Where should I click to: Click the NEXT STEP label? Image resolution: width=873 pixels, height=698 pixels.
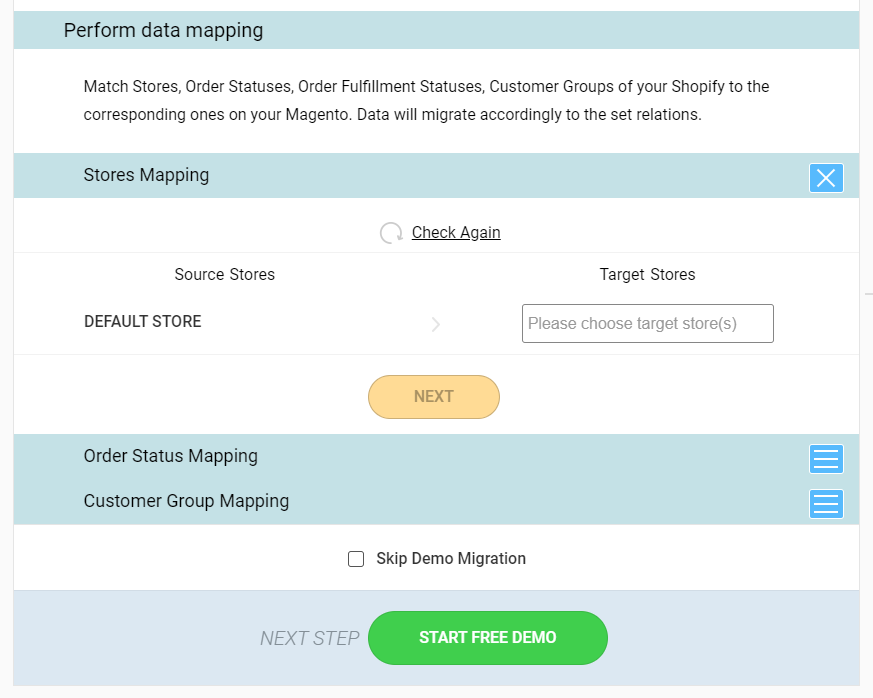[x=310, y=638]
